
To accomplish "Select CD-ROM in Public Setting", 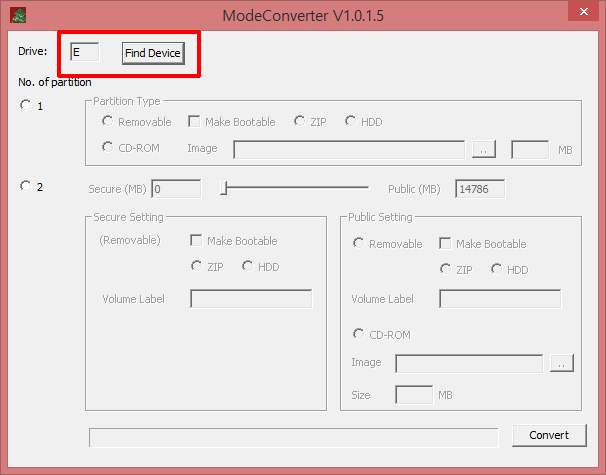I will coord(358,335).
